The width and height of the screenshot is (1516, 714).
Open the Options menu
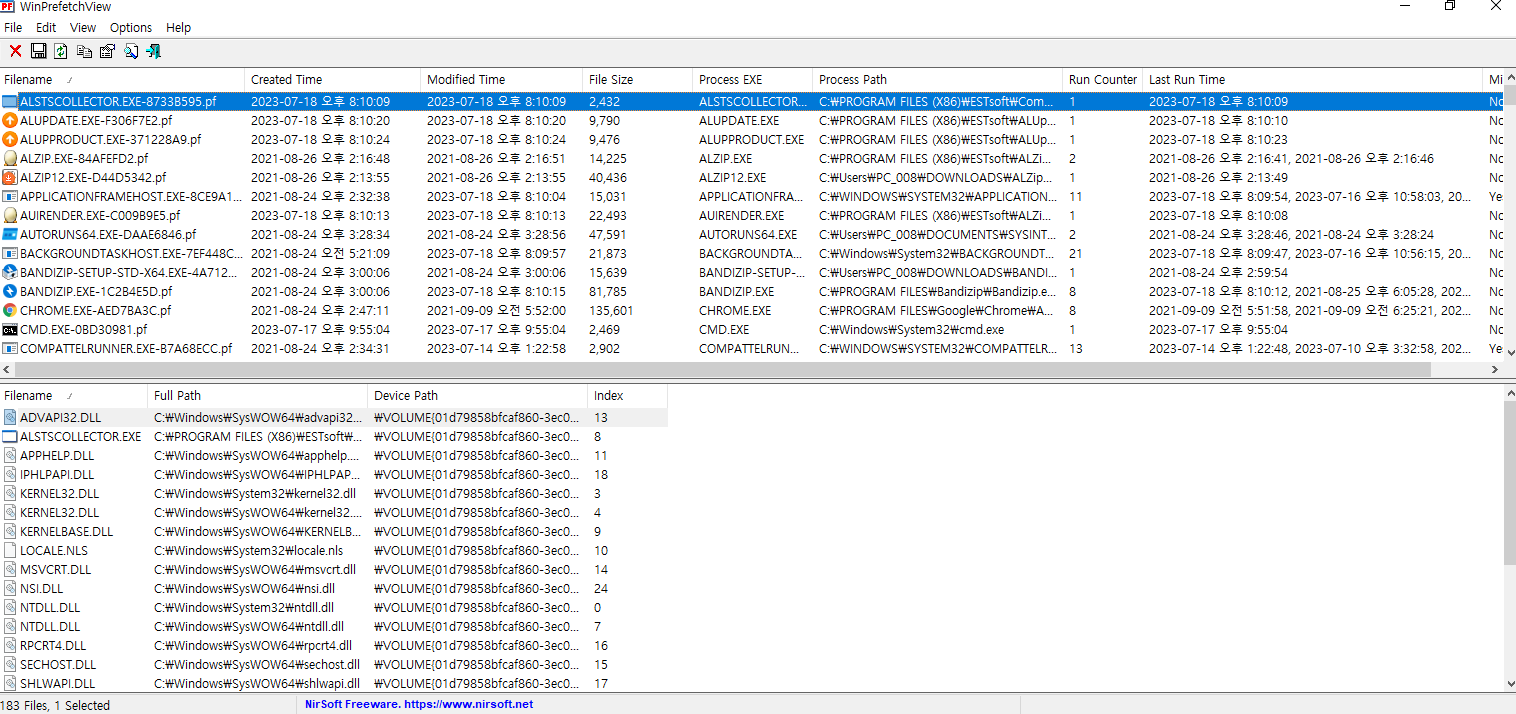coord(131,28)
